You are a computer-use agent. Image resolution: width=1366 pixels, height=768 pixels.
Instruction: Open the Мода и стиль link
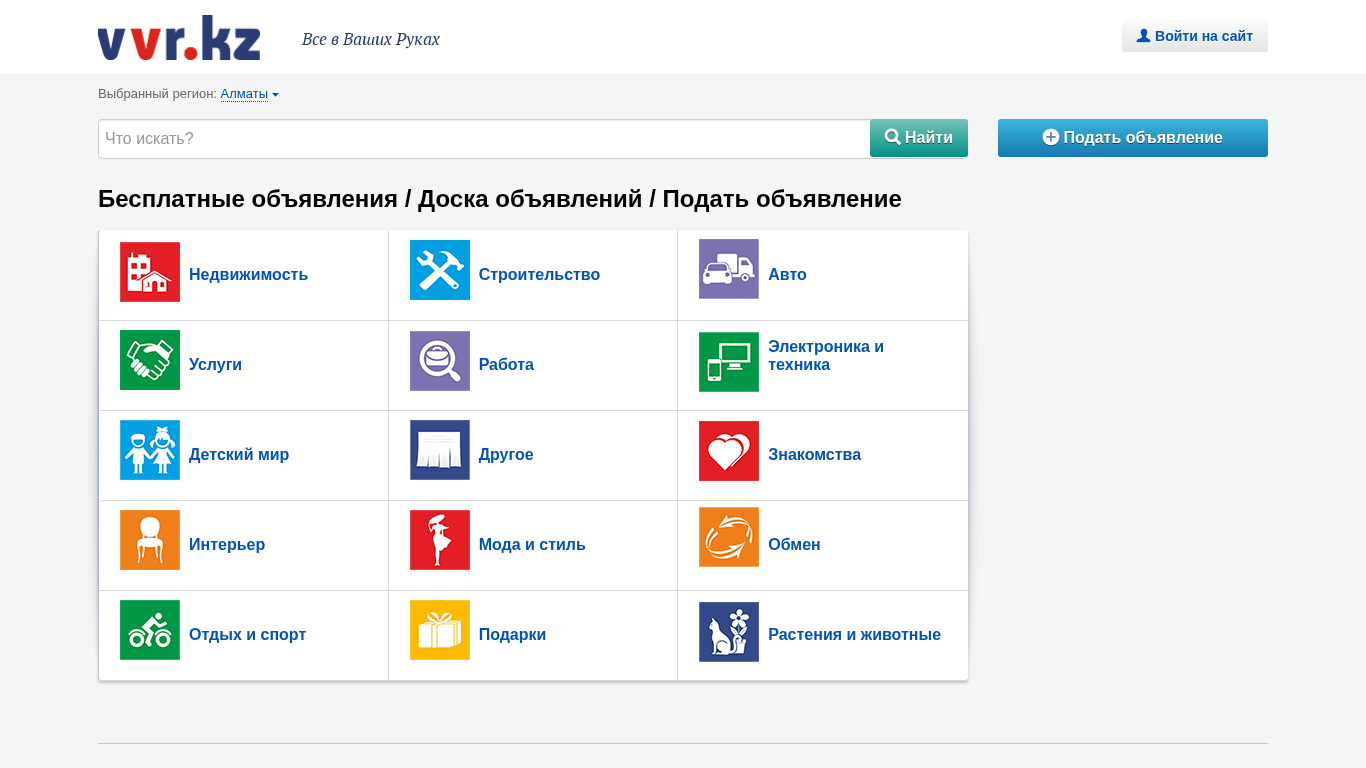532,545
